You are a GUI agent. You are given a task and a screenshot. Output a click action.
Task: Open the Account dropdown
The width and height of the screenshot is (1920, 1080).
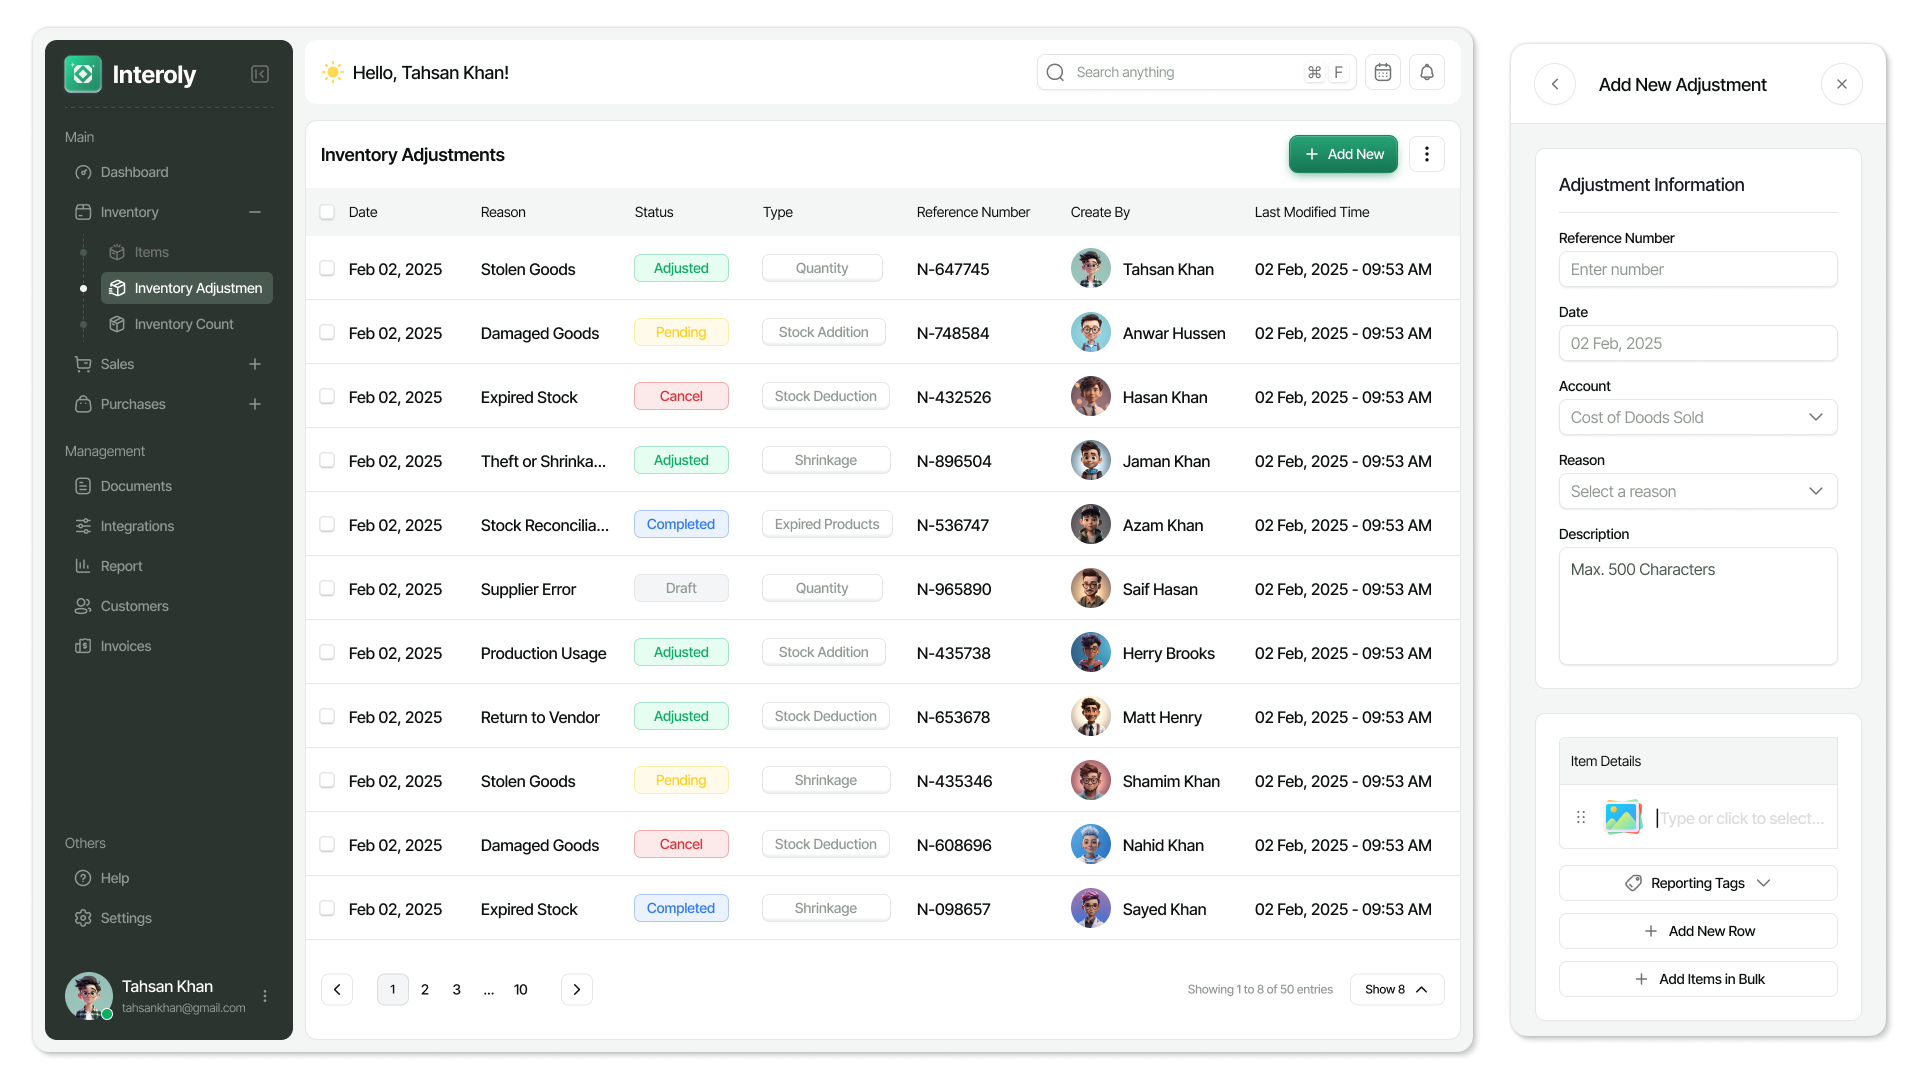point(1697,417)
